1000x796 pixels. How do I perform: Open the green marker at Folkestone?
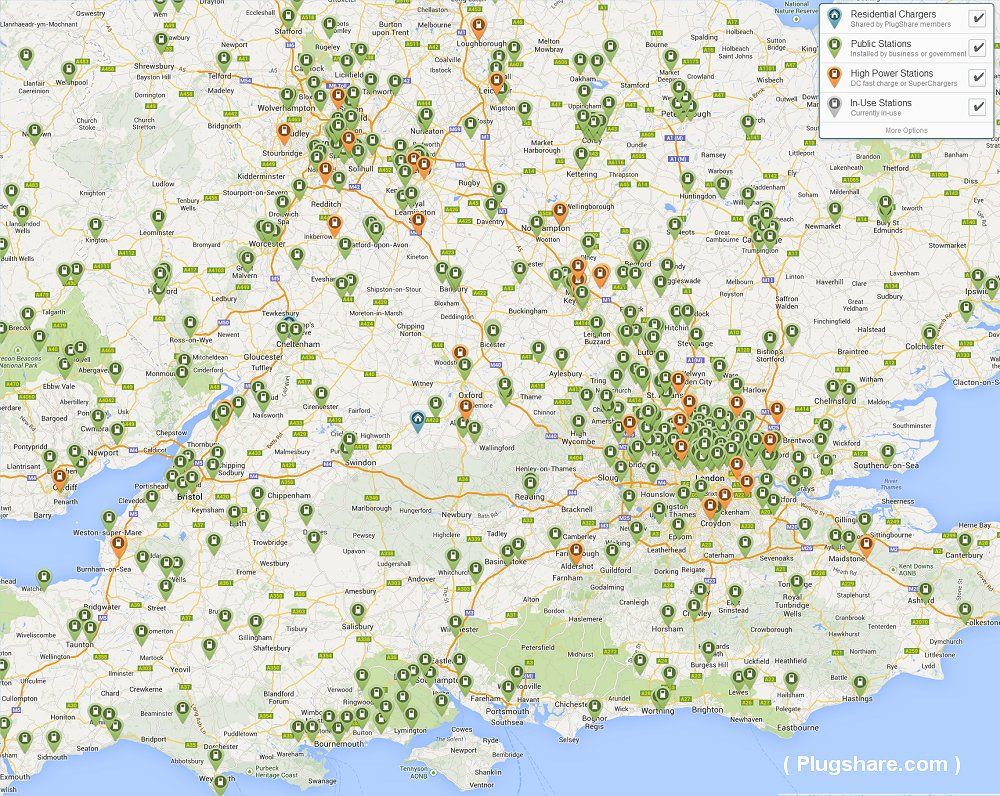964,612
